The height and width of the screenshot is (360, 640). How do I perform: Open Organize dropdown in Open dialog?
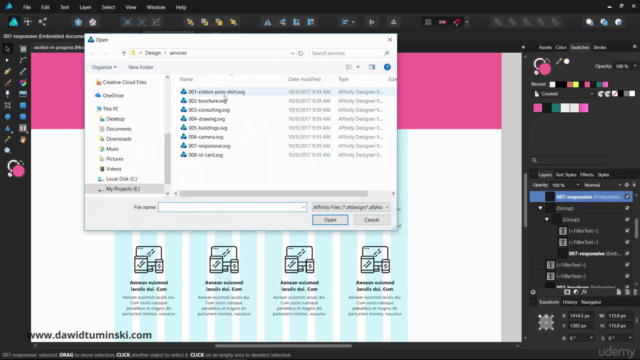point(104,67)
